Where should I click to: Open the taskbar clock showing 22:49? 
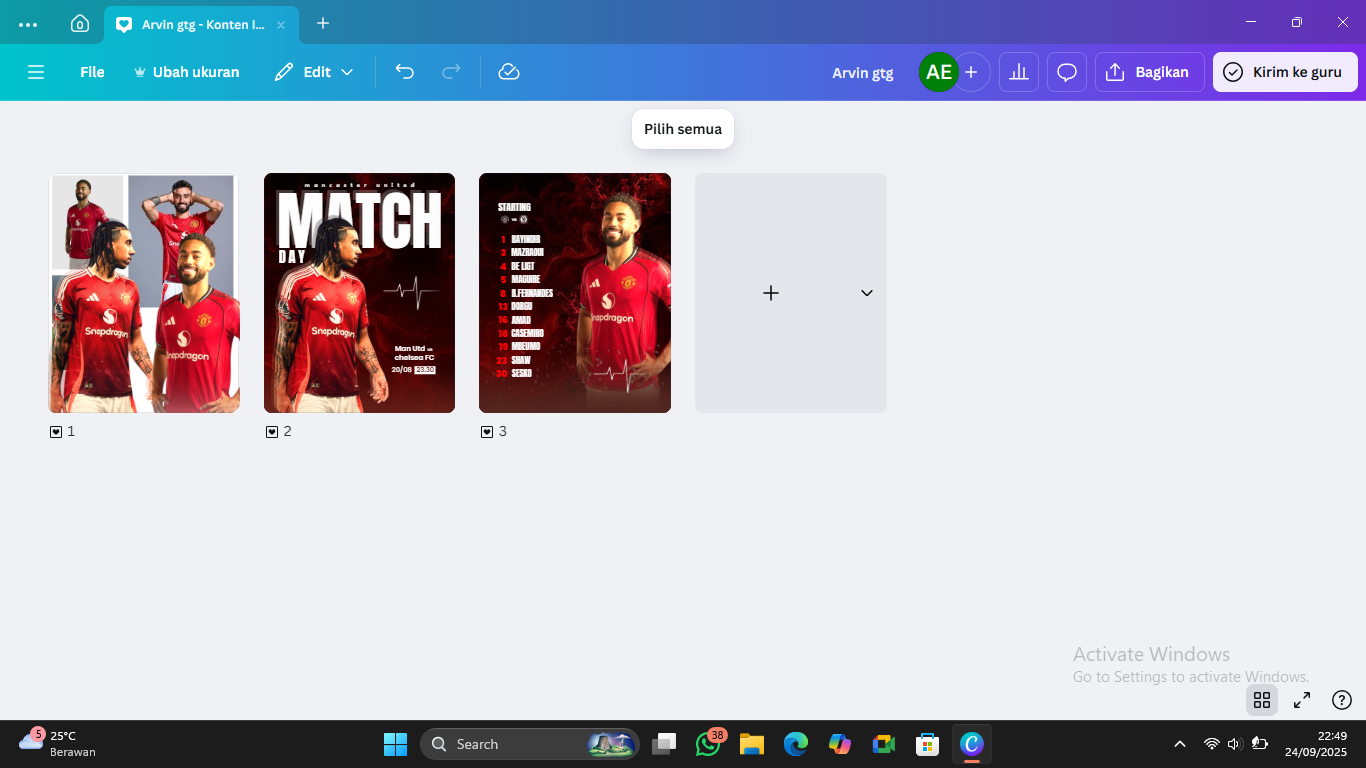click(1316, 744)
